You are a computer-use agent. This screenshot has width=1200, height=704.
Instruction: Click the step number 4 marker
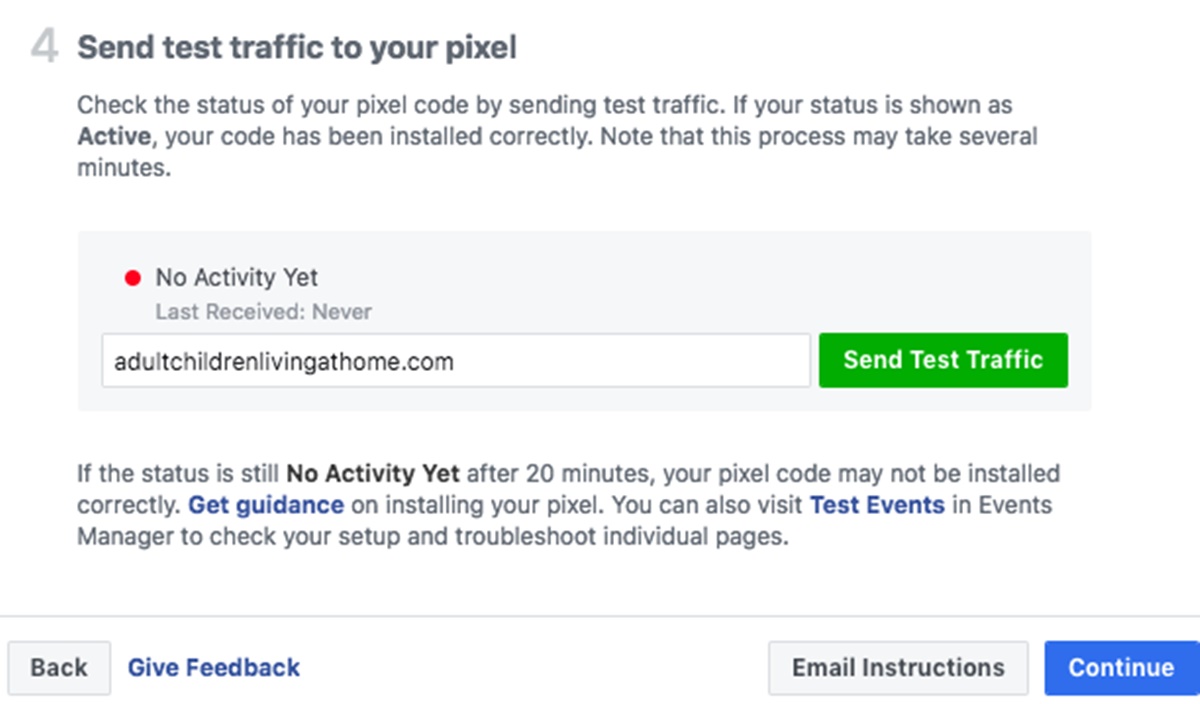point(43,48)
